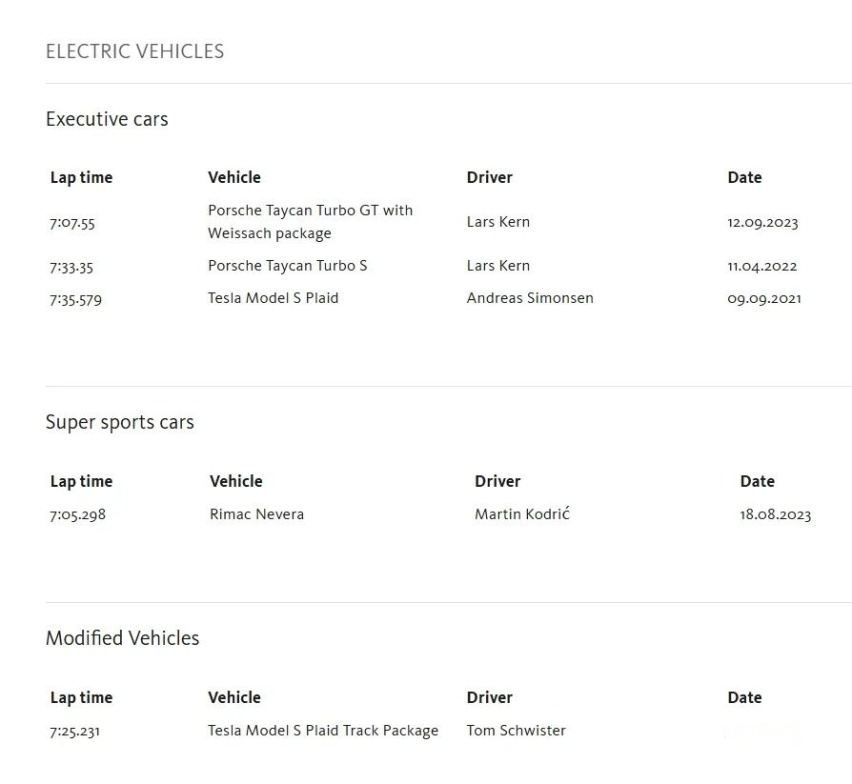The height and width of the screenshot is (784, 852).
Task: Select the Porsche Taycan Turbo S entry
Action: pyautogui.click(x=287, y=266)
